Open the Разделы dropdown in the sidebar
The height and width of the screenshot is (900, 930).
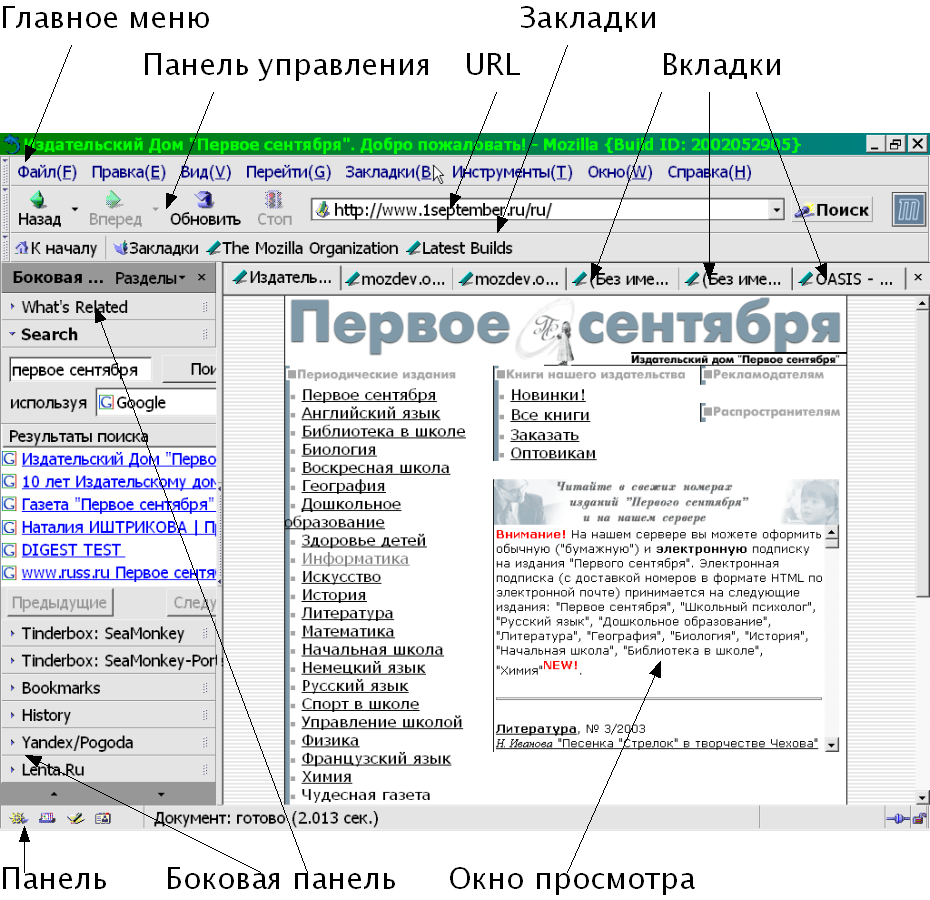[x=150, y=277]
